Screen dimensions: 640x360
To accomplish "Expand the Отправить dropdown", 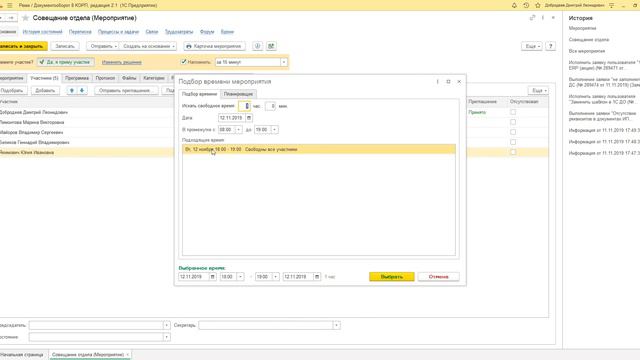I will [x=102, y=46].
